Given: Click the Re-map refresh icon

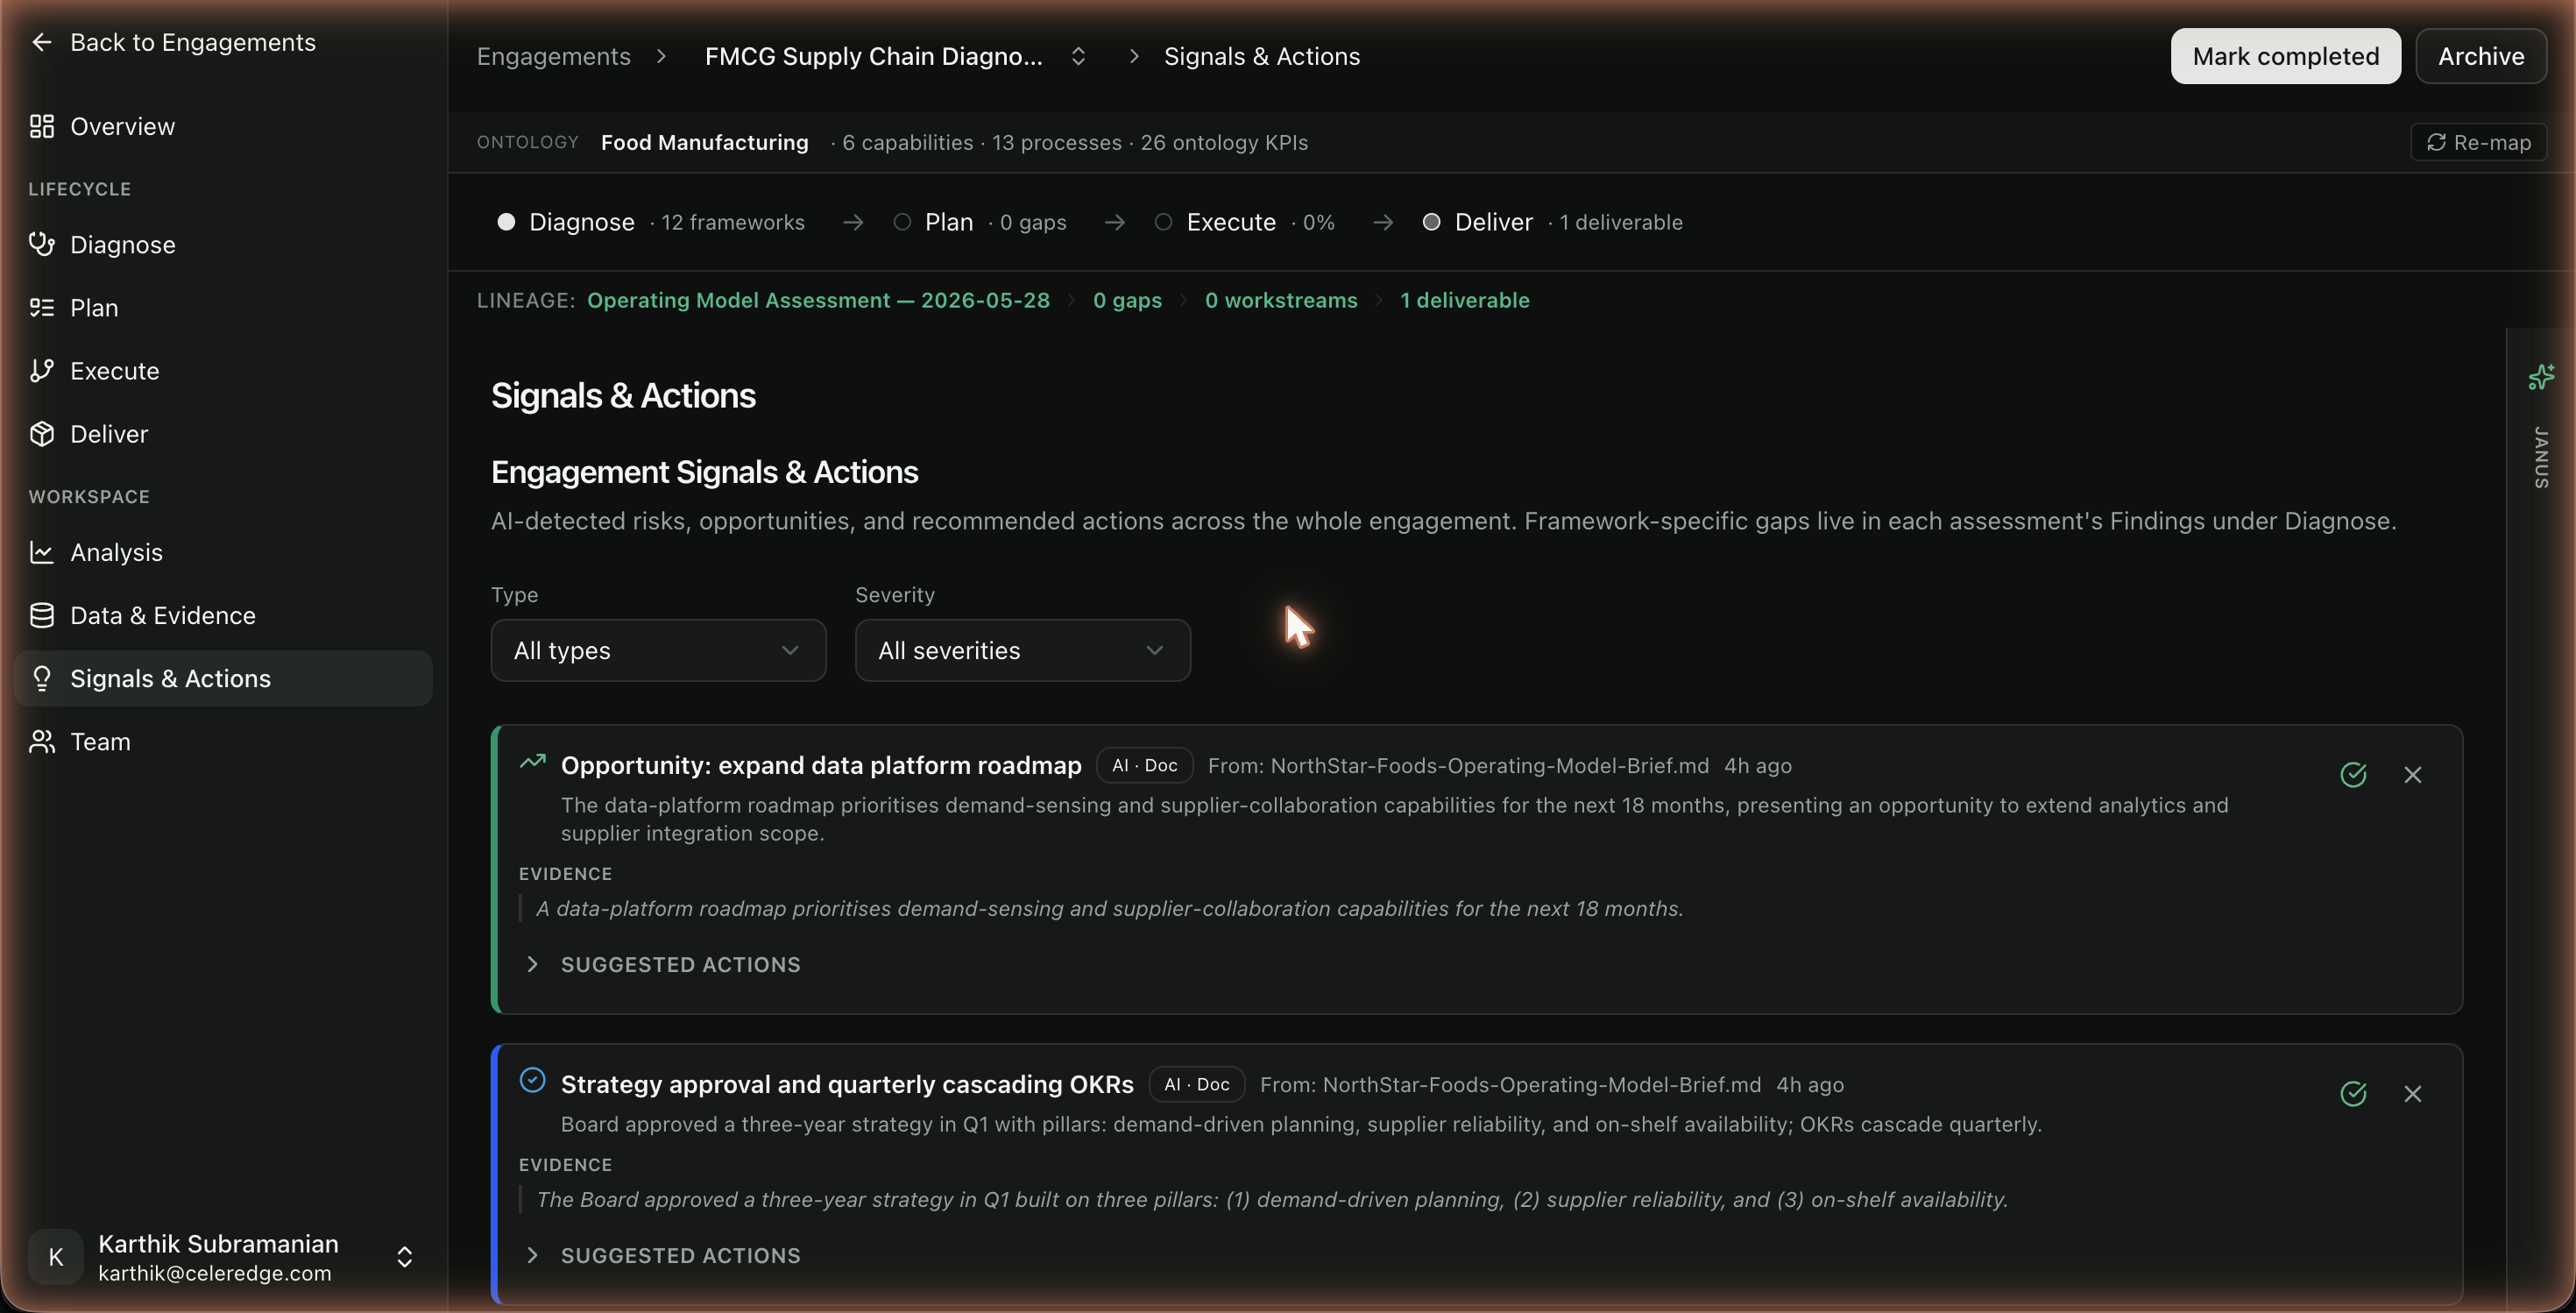Looking at the screenshot, I should 2436,142.
